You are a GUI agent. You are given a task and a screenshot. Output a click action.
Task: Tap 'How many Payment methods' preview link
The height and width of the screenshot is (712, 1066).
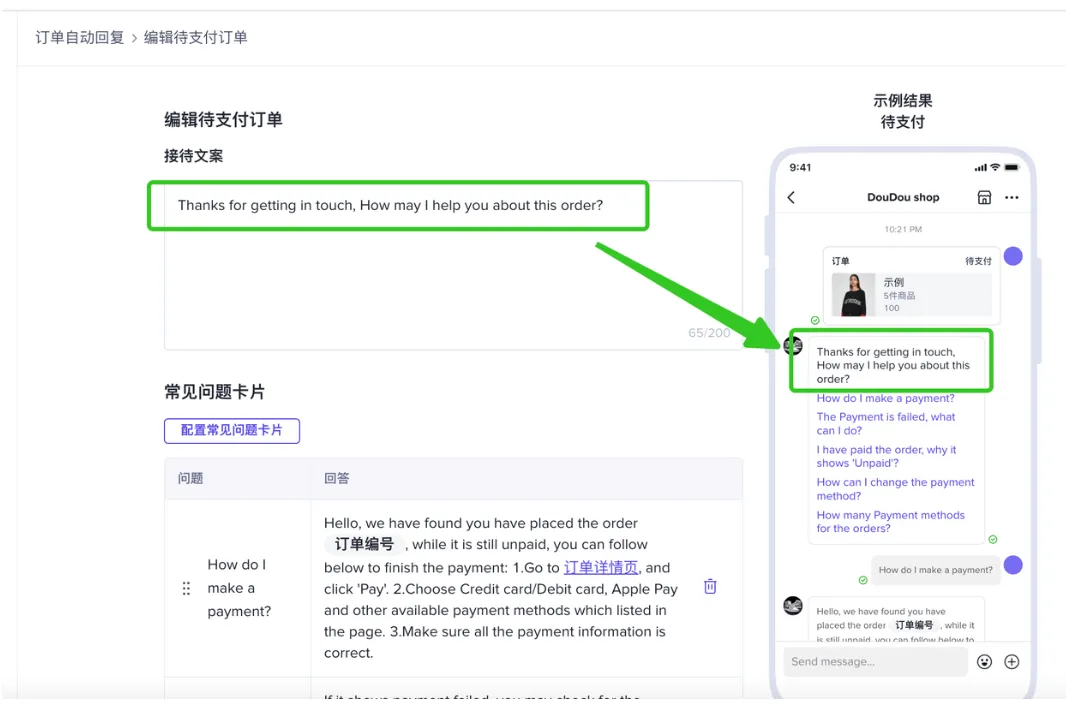pyautogui.click(x=891, y=522)
